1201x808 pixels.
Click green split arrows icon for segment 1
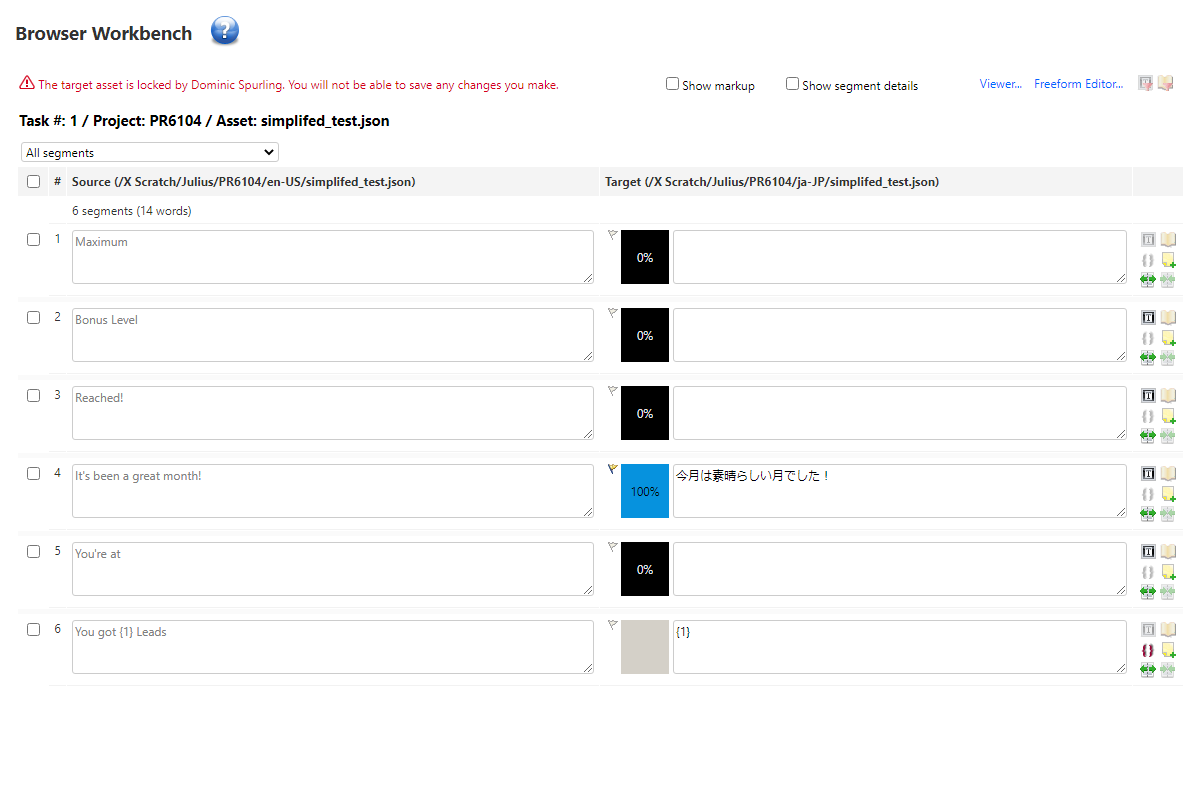(x=1148, y=280)
